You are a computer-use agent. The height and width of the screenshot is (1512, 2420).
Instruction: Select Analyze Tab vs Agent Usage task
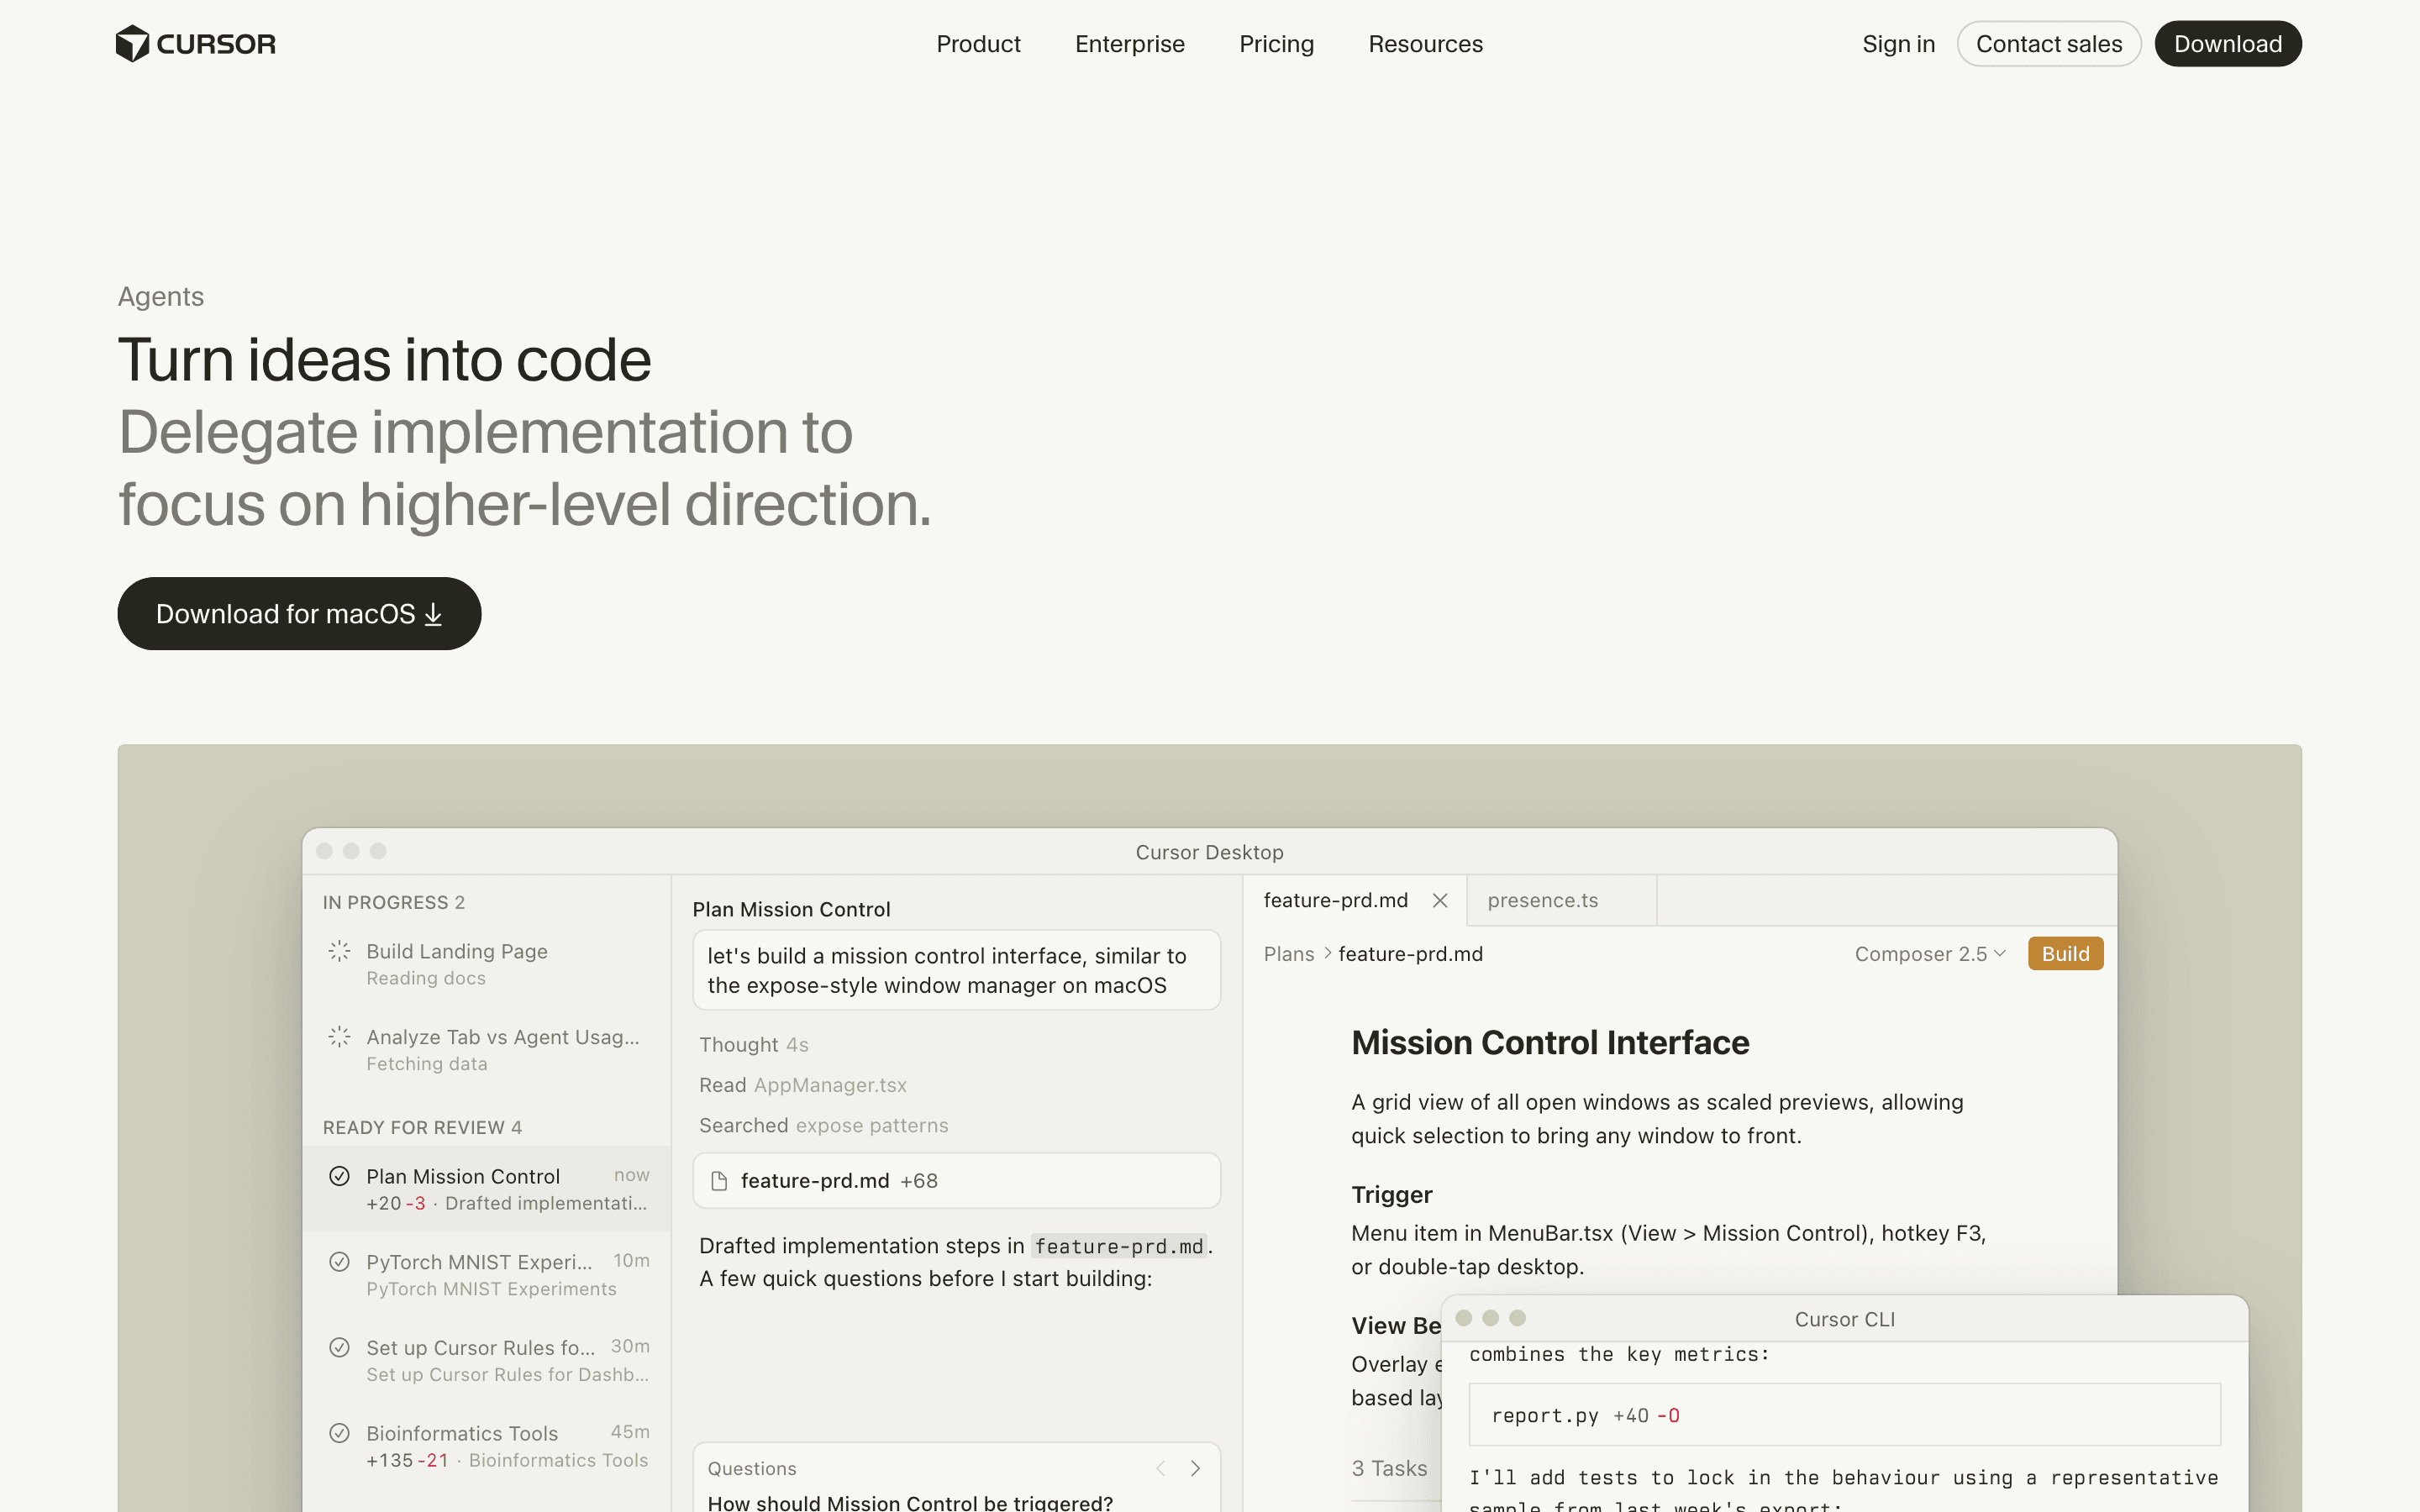[x=486, y=1049]
